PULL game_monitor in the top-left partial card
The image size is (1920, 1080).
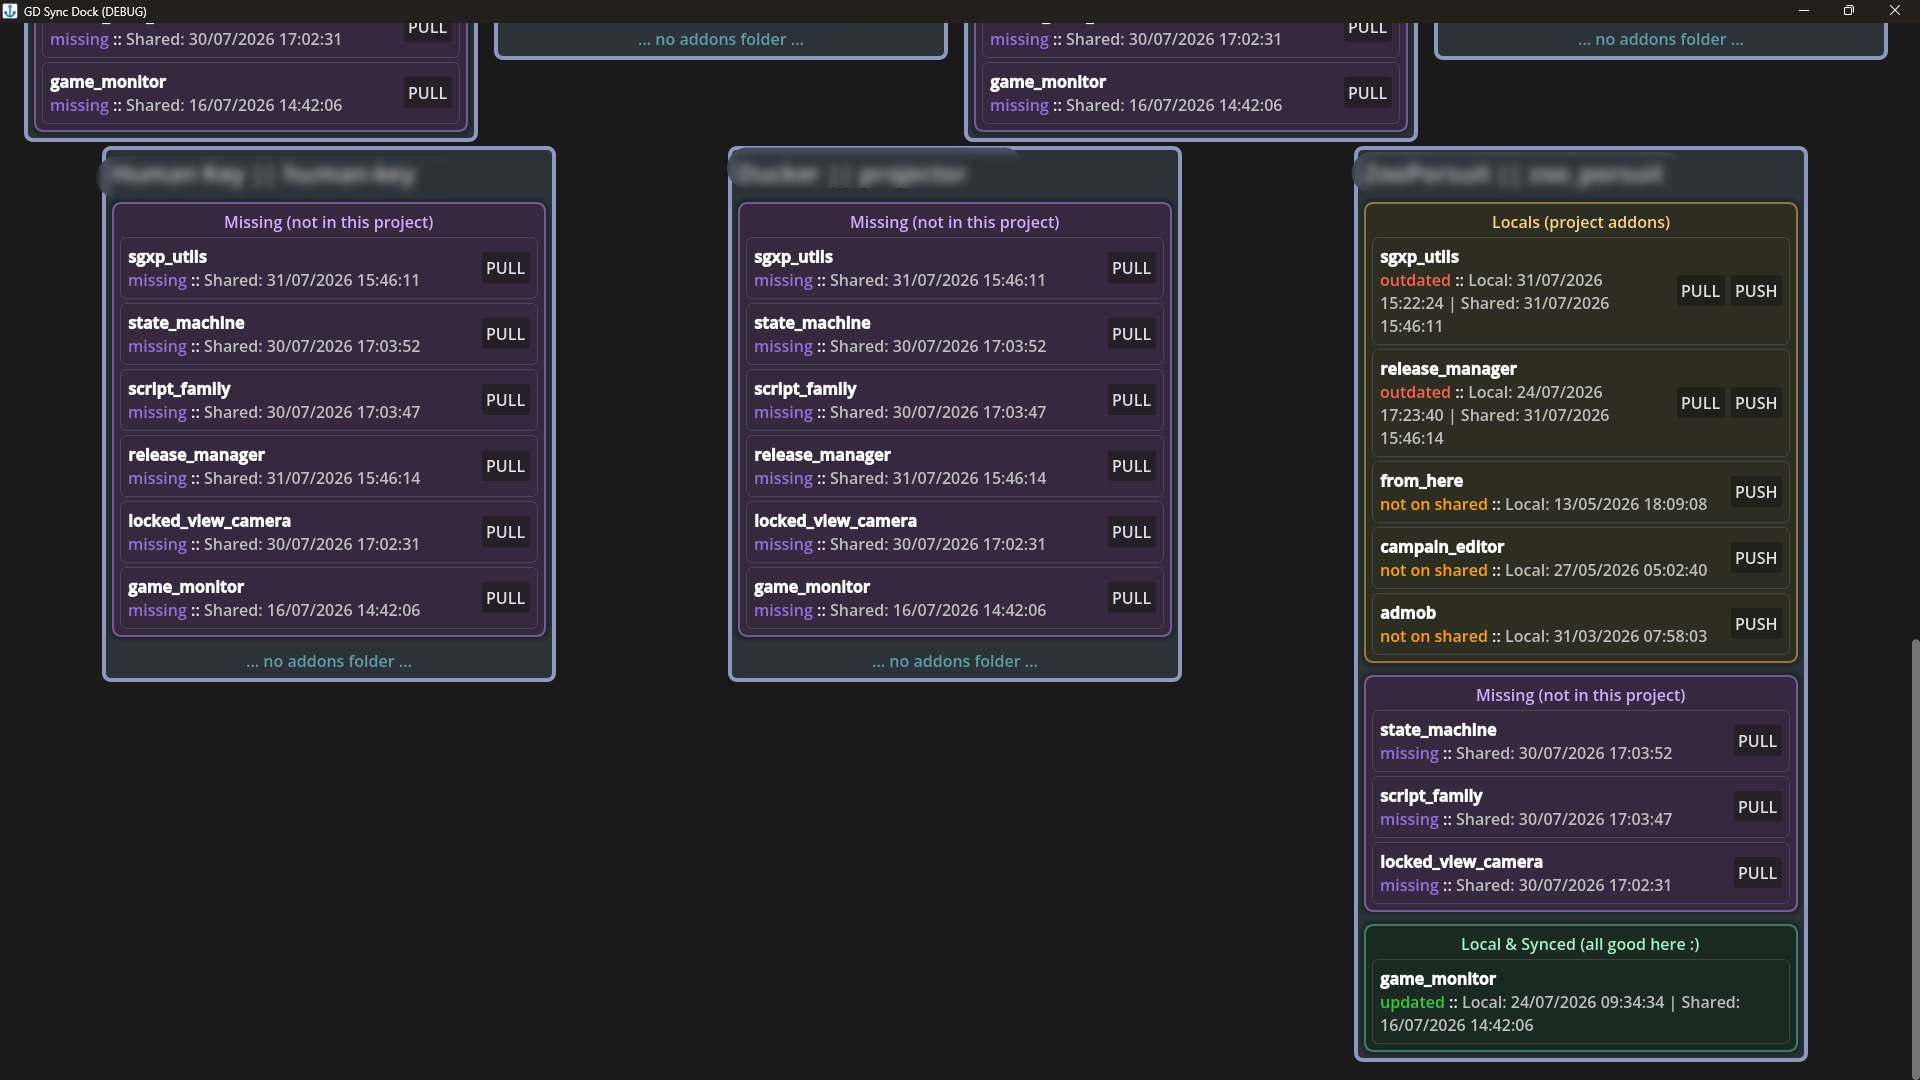click(427, 93)
